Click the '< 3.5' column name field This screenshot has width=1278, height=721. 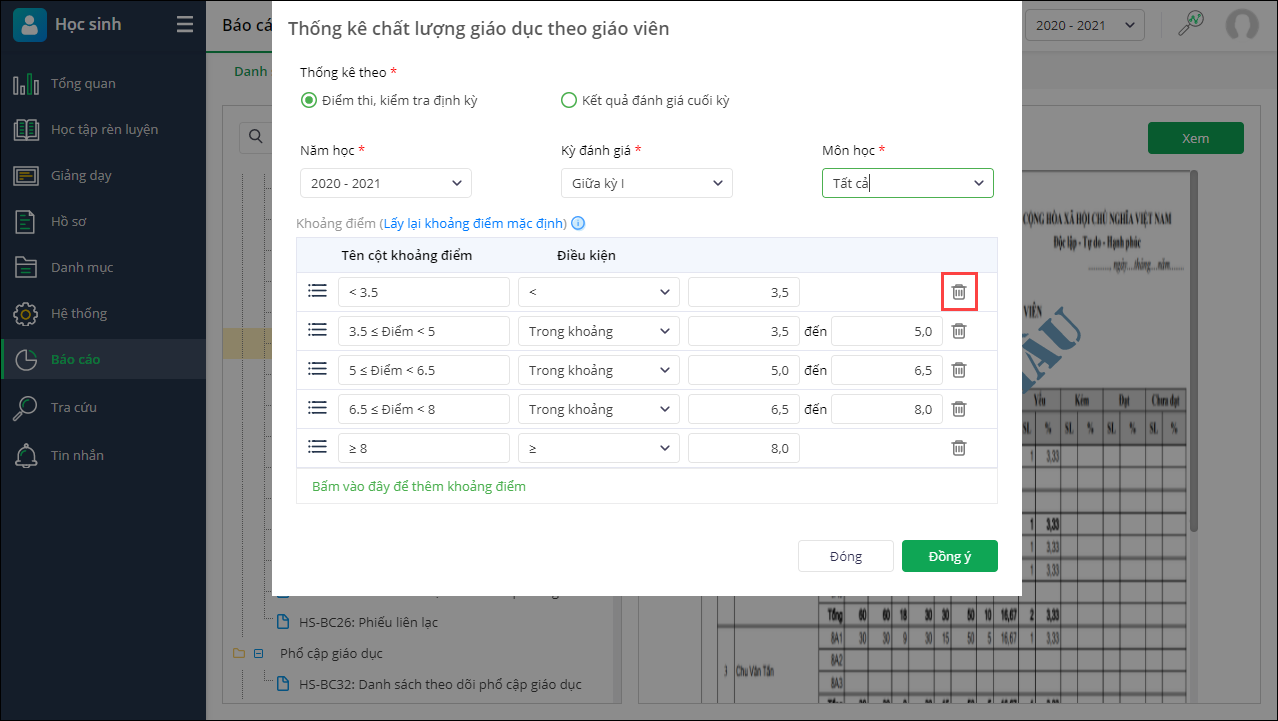coord(424,292)
